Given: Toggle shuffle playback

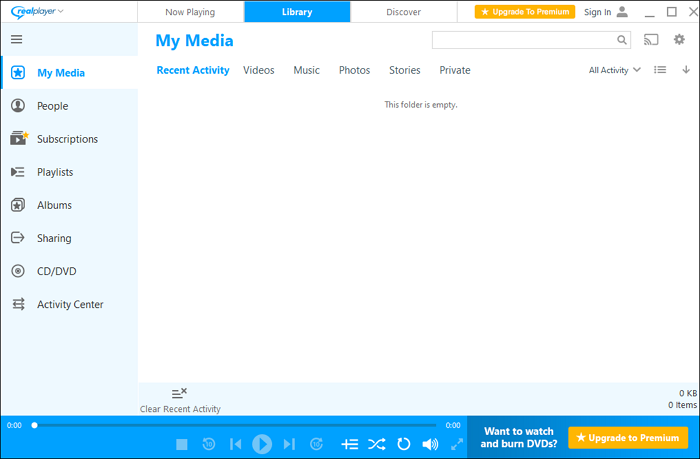Looking at the screenshot, I should click(x=376, y=444).
